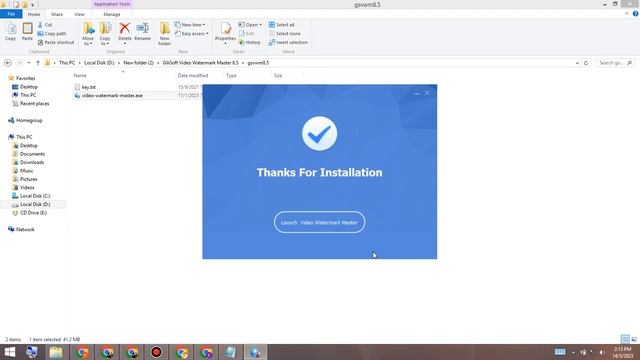The height and width of the screenshot is (360, 640).
Task: Open touch keyboard from system tray
Action: [x=560, y=352]
